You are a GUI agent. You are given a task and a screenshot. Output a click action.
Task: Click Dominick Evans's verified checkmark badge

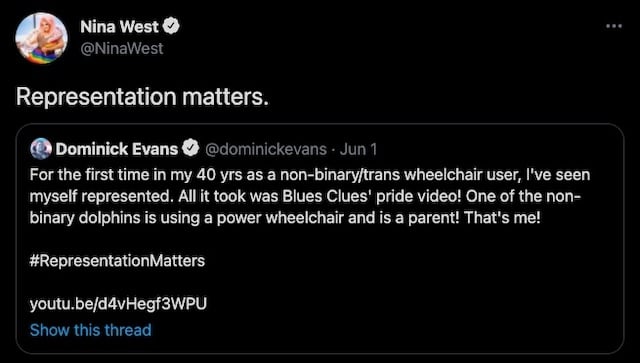tap(190, 149)
